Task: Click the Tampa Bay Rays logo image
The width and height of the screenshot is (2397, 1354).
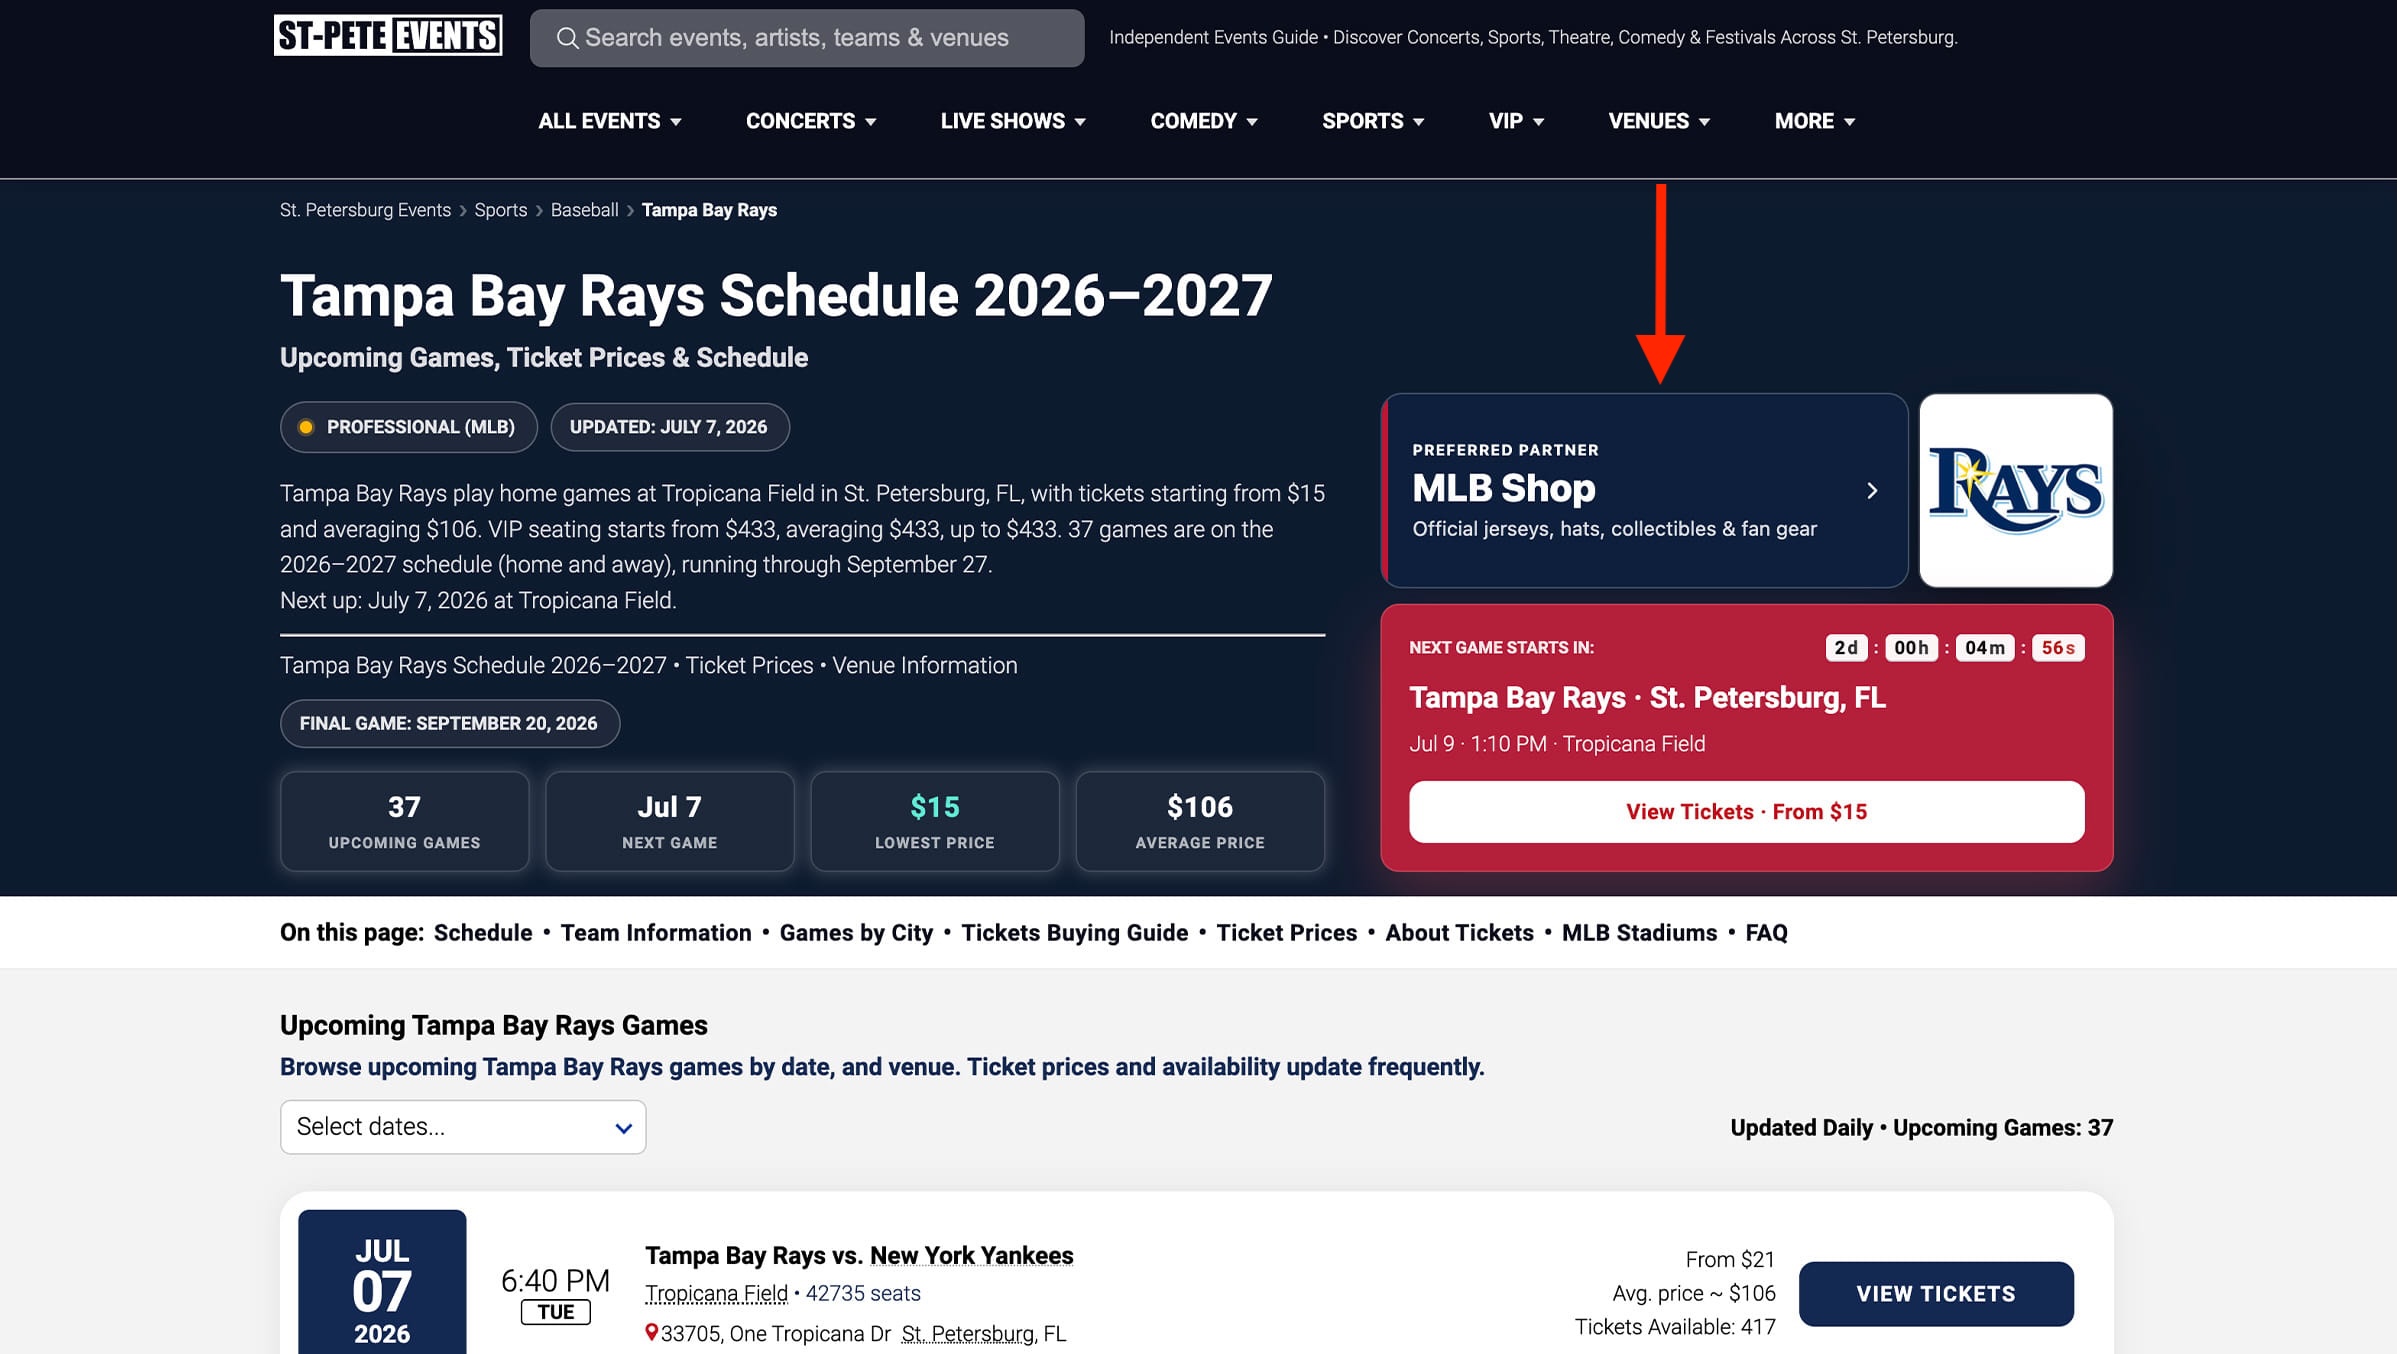Action: tap(2015, 490)
